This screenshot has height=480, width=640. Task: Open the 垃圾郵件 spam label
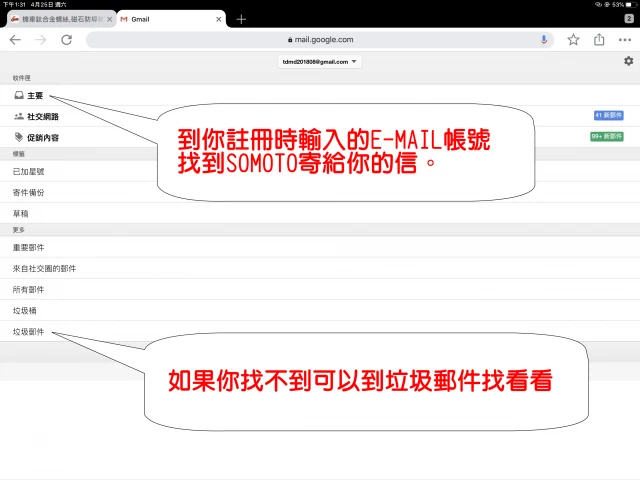(320, 332)
